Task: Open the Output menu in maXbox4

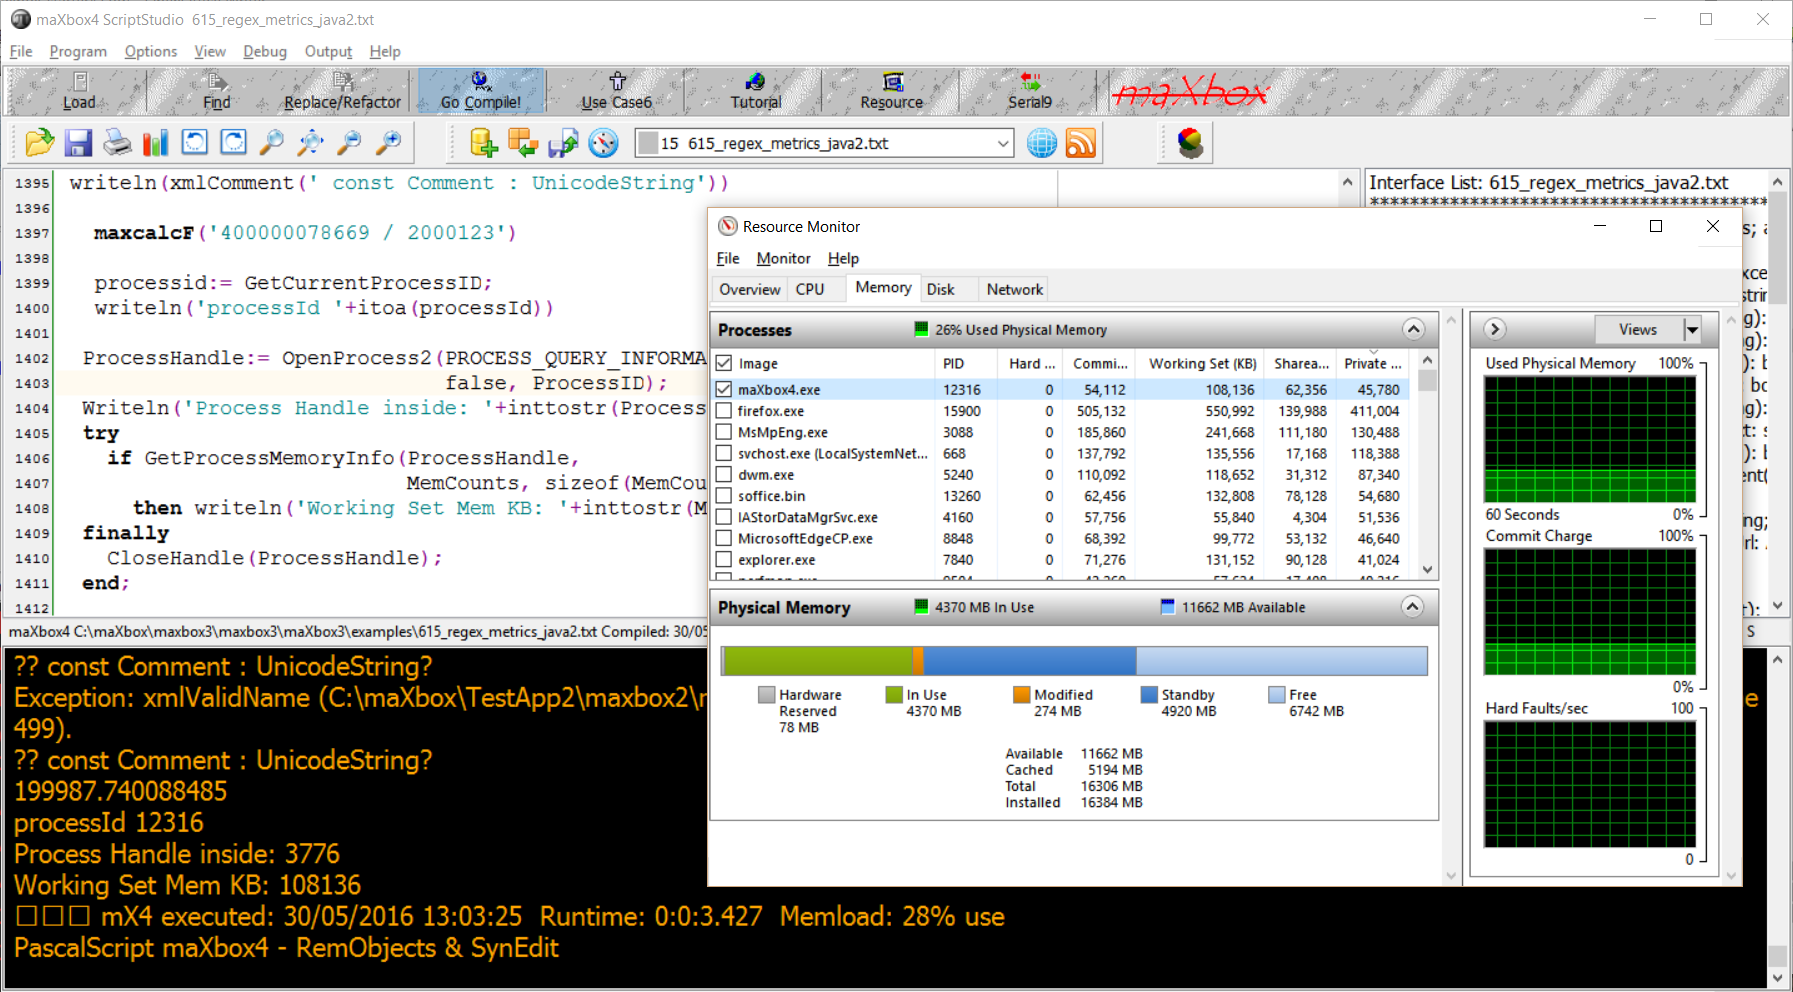Action: [328, 51]
